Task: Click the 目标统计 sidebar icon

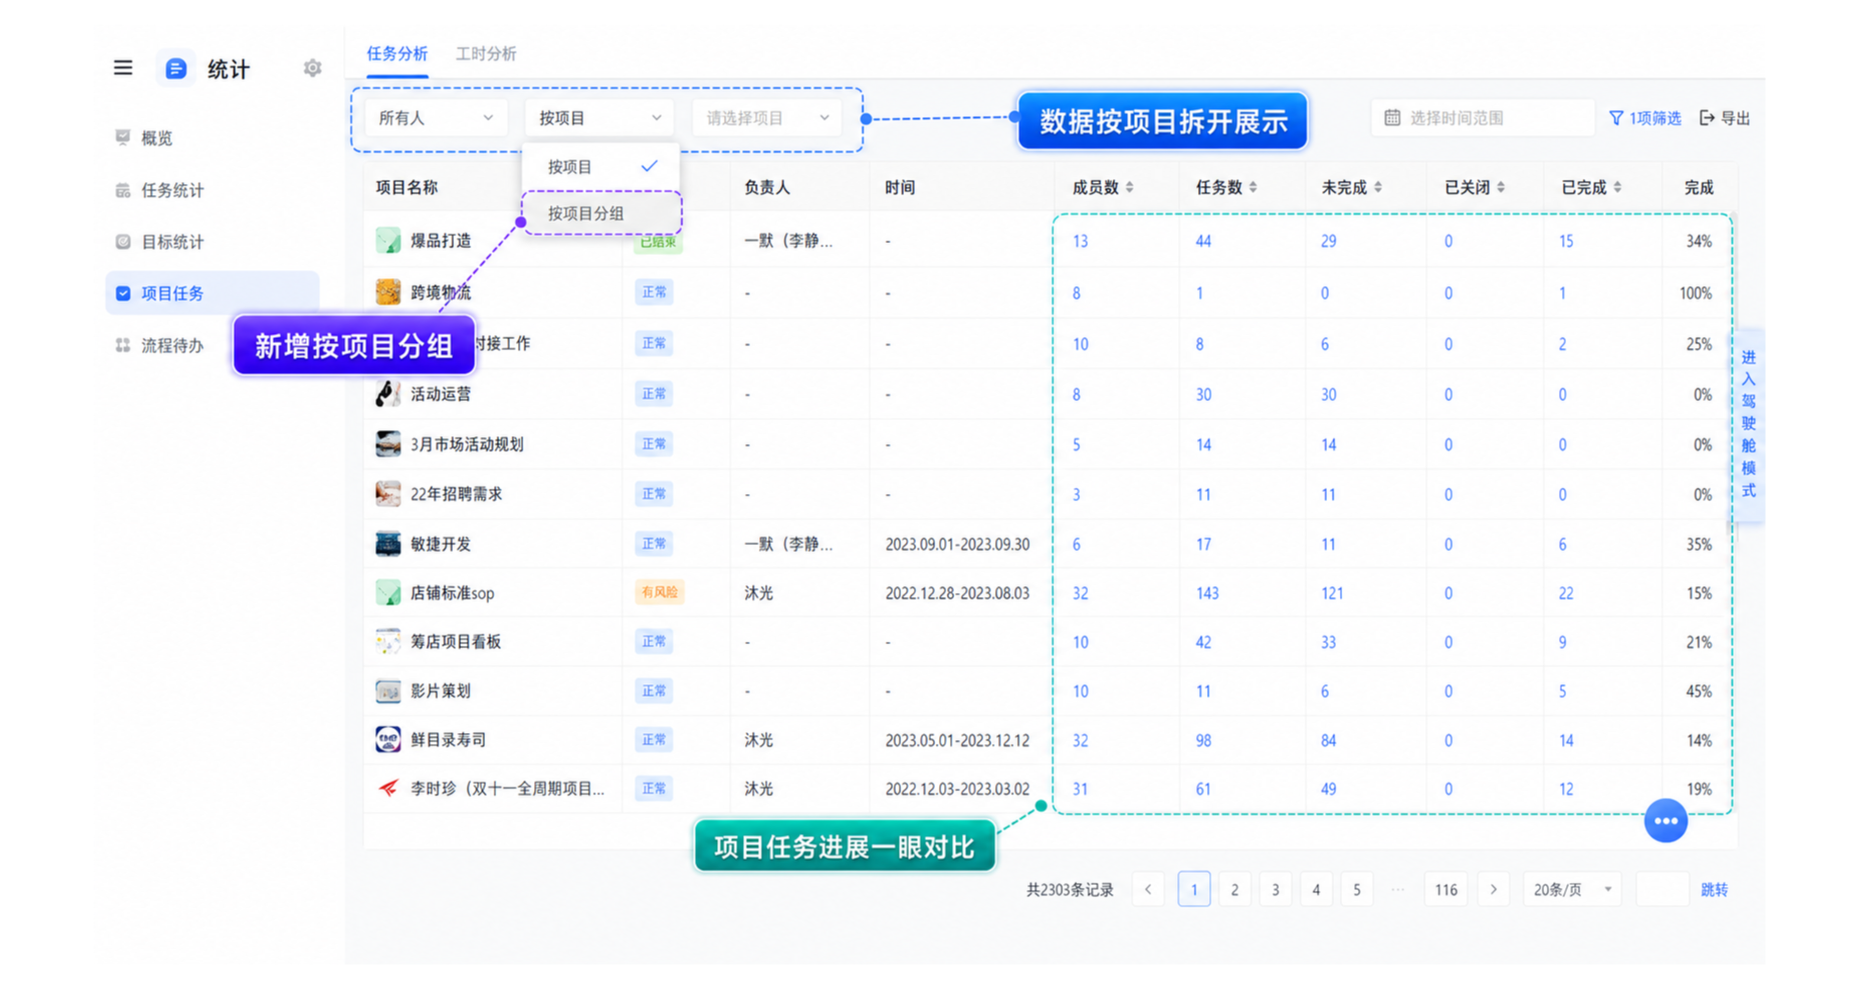Action: (123, 242)
